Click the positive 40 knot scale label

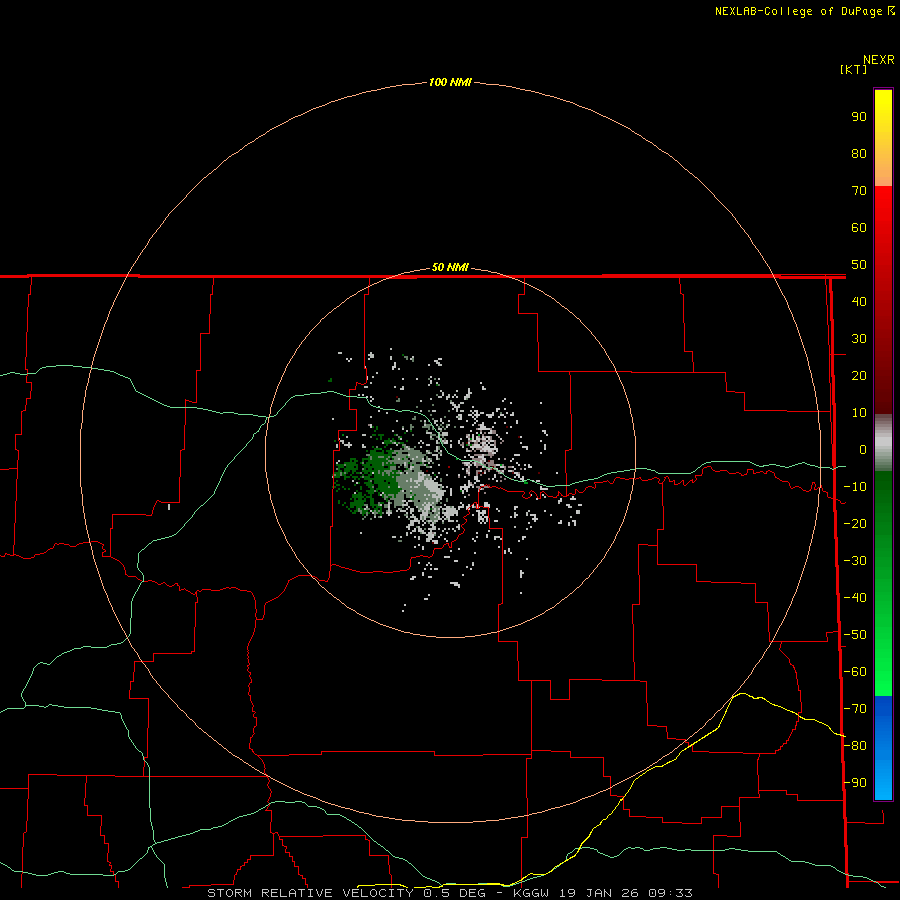coord(859,302)
